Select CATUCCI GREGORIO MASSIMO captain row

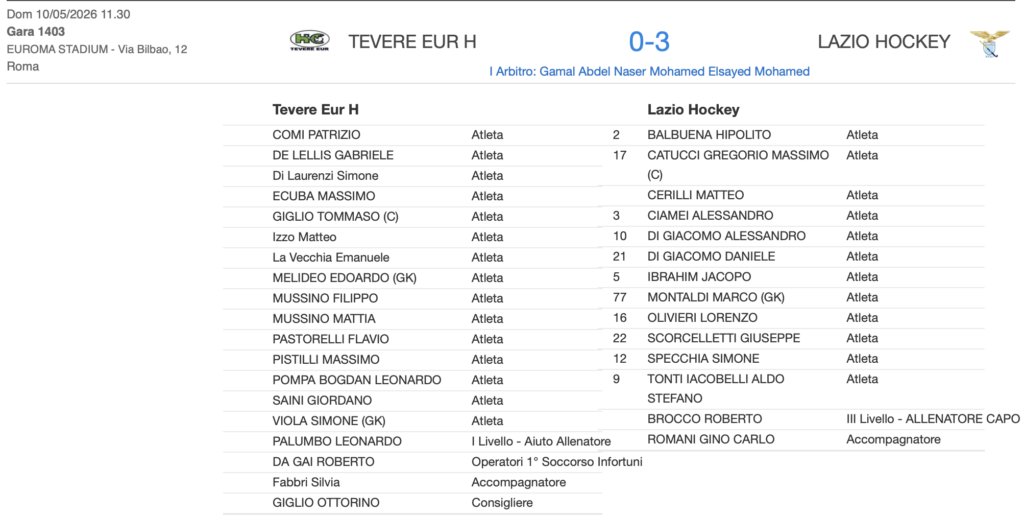pyautogui.click(x=792, y=165)
